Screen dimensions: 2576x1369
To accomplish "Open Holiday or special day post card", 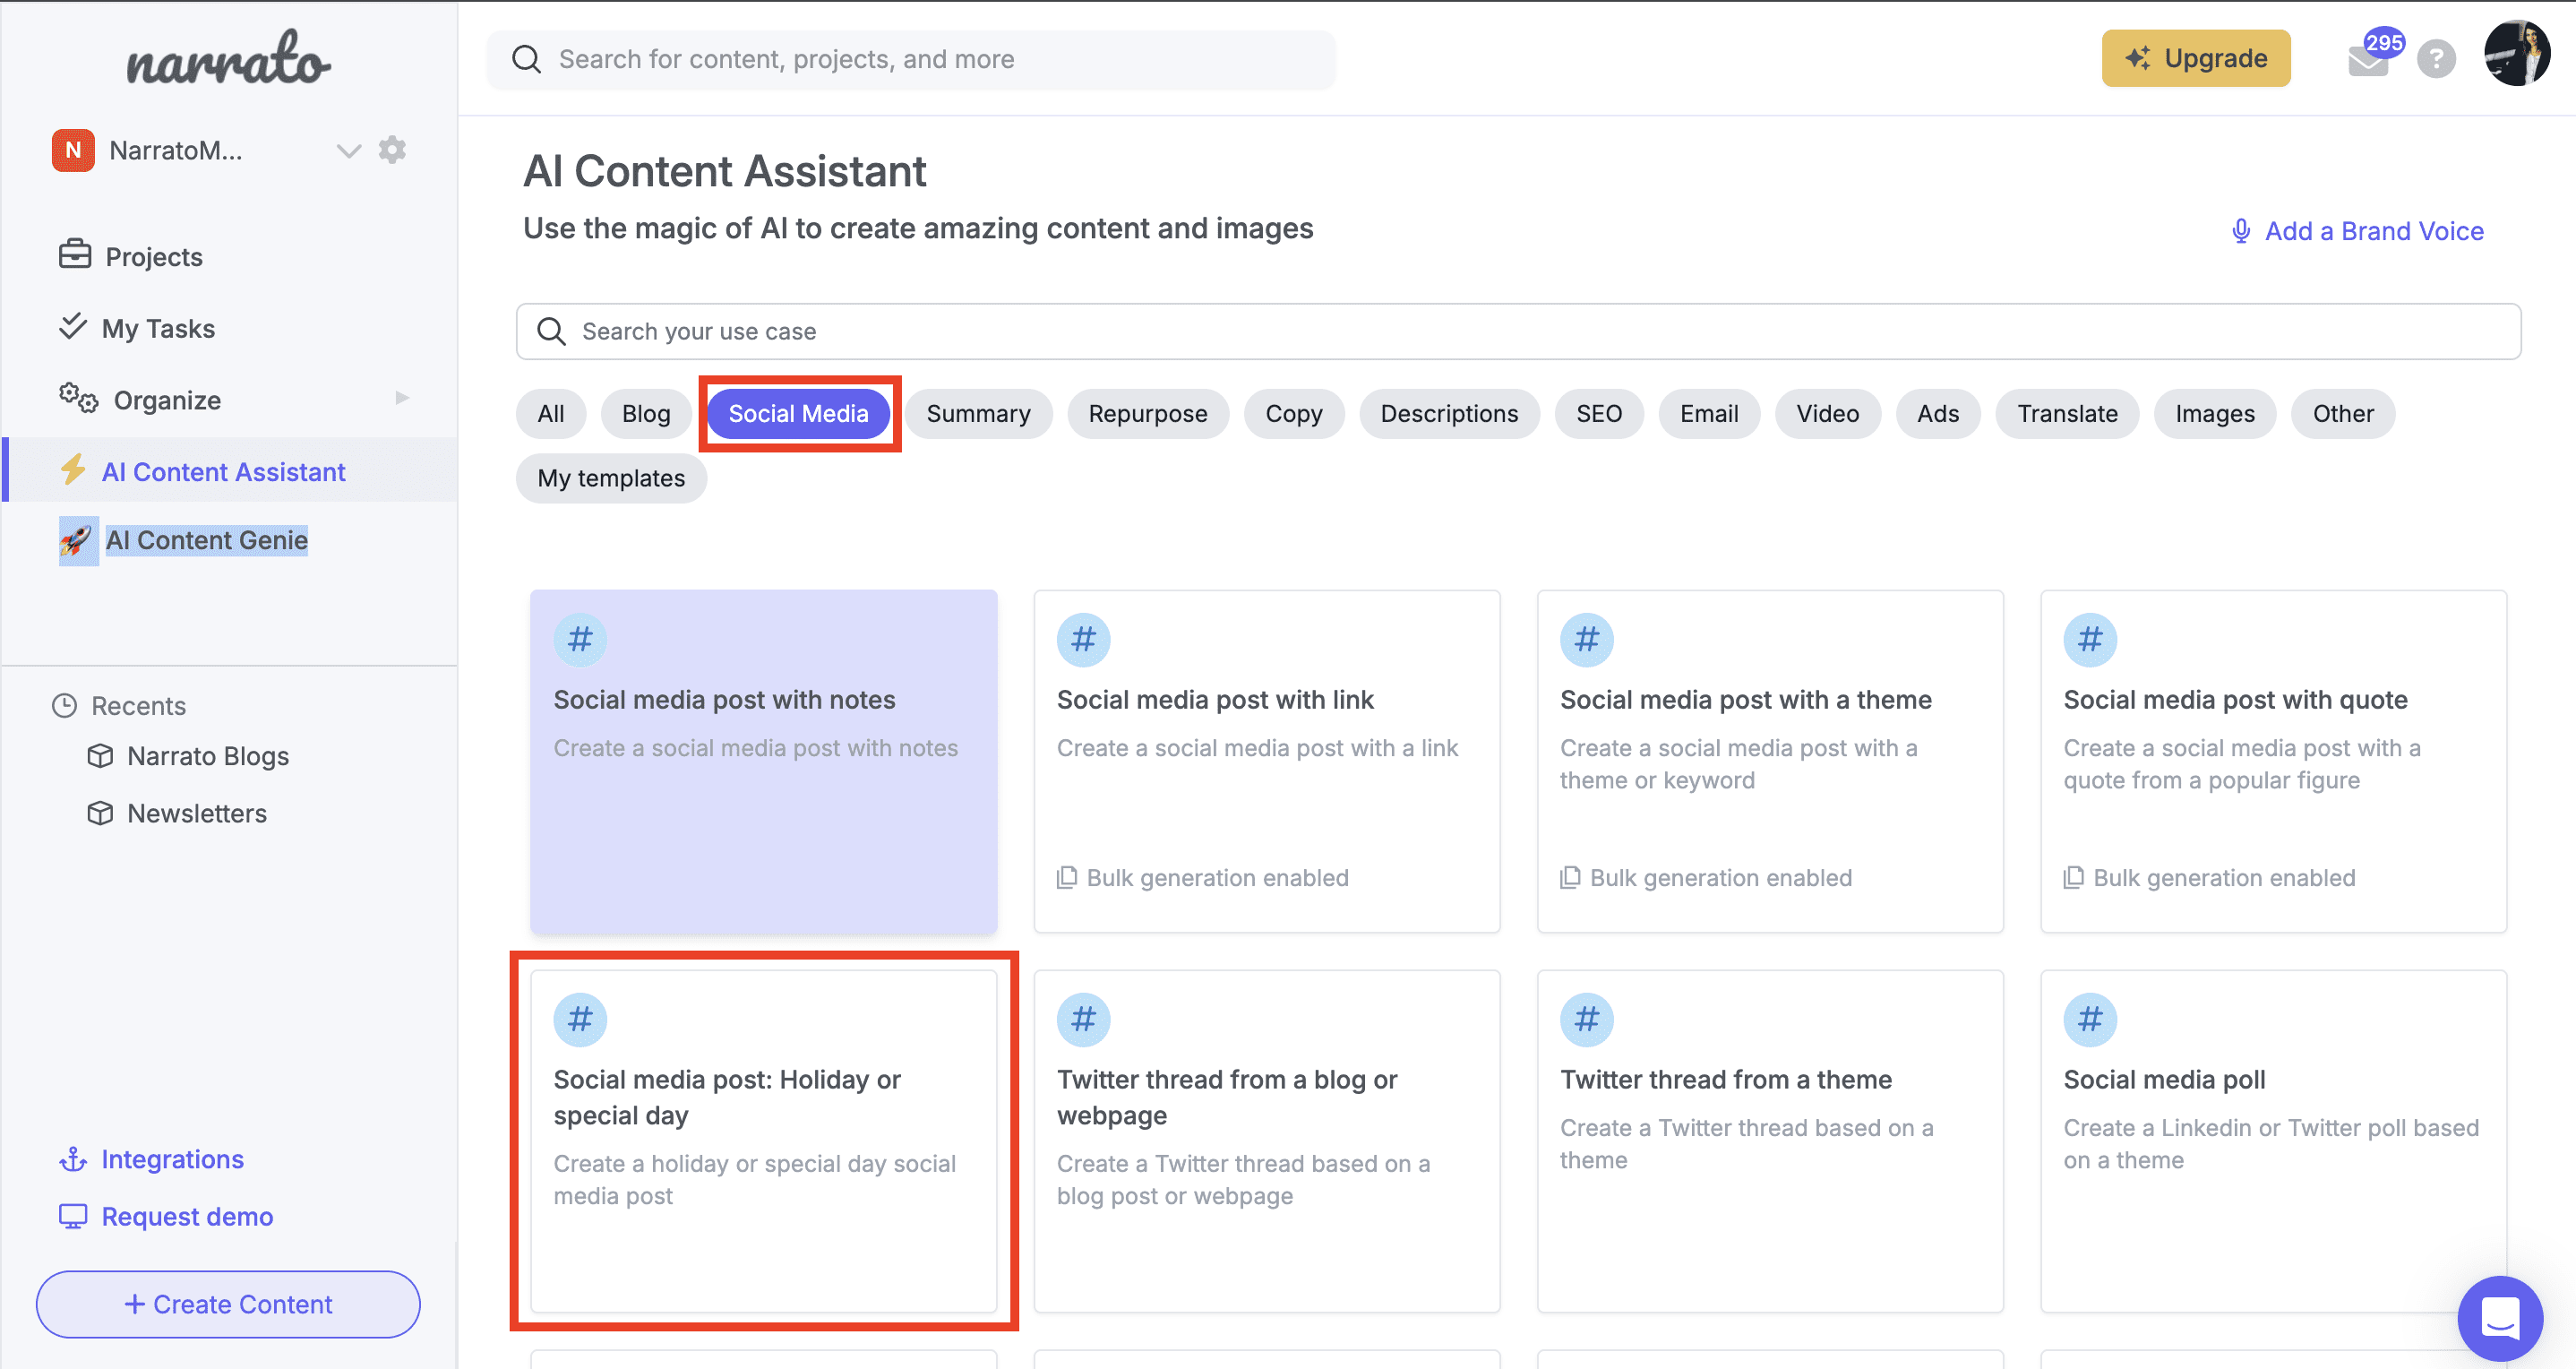I will [x=764, y=1141].
